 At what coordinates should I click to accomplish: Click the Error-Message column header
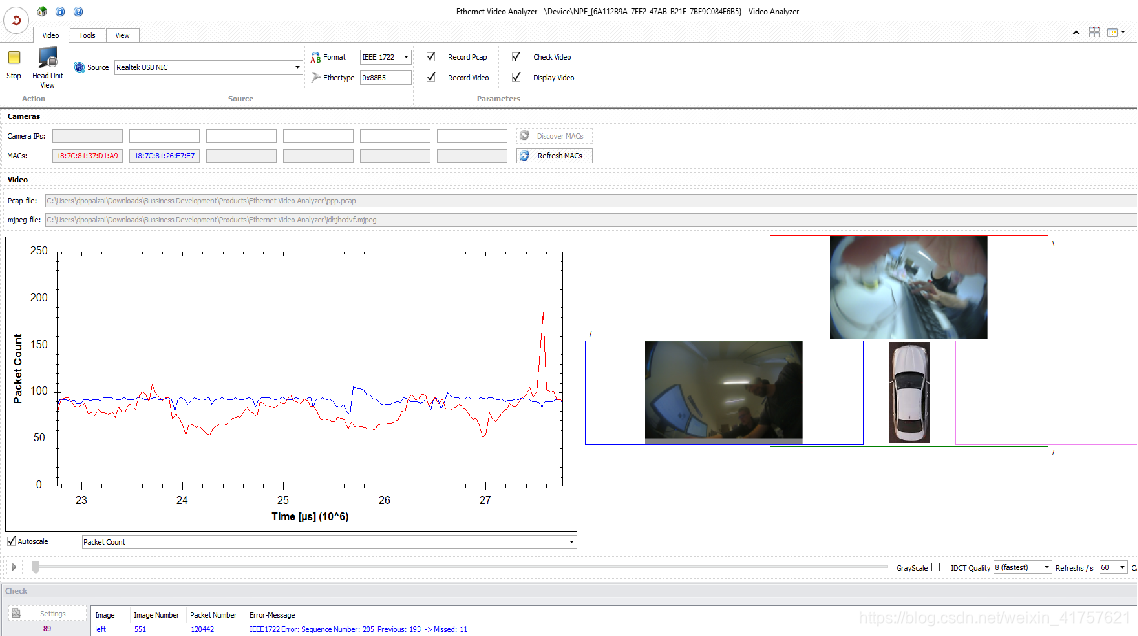coord(272,615)
